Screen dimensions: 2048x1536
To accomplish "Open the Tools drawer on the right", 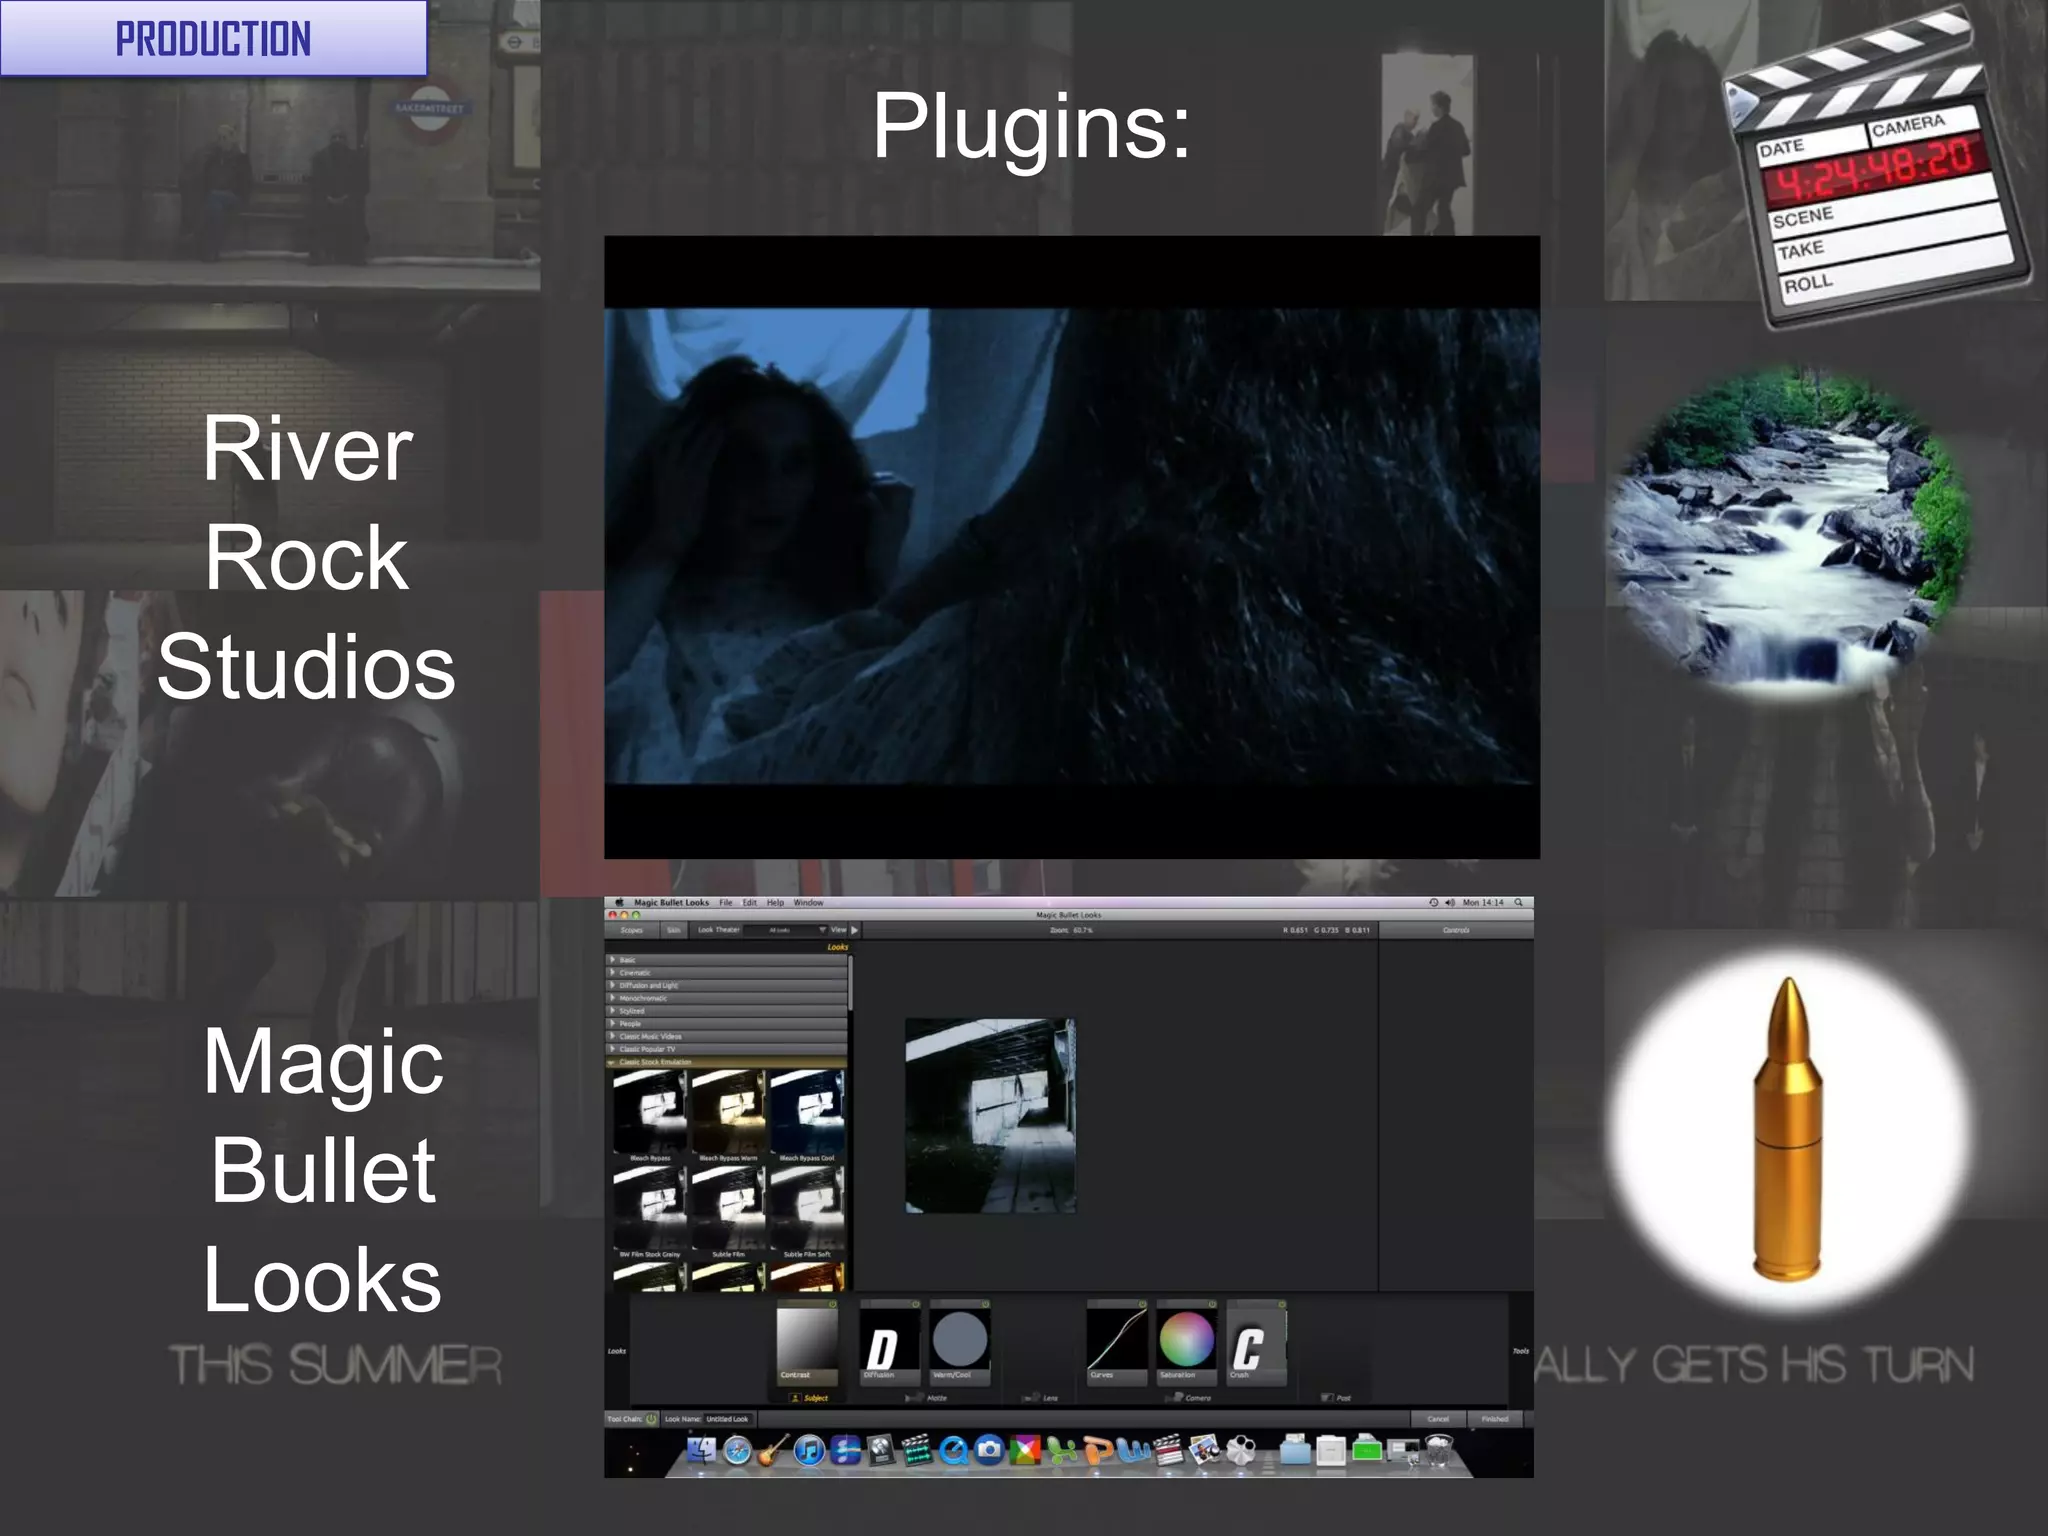I will (x=1521, y=1351).
